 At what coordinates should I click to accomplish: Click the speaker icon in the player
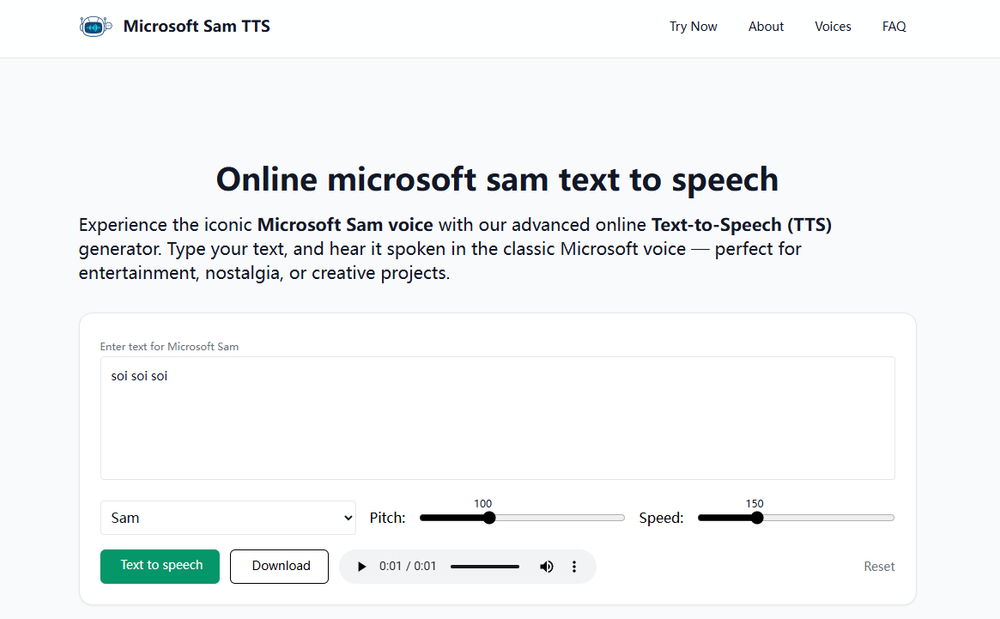546,566
